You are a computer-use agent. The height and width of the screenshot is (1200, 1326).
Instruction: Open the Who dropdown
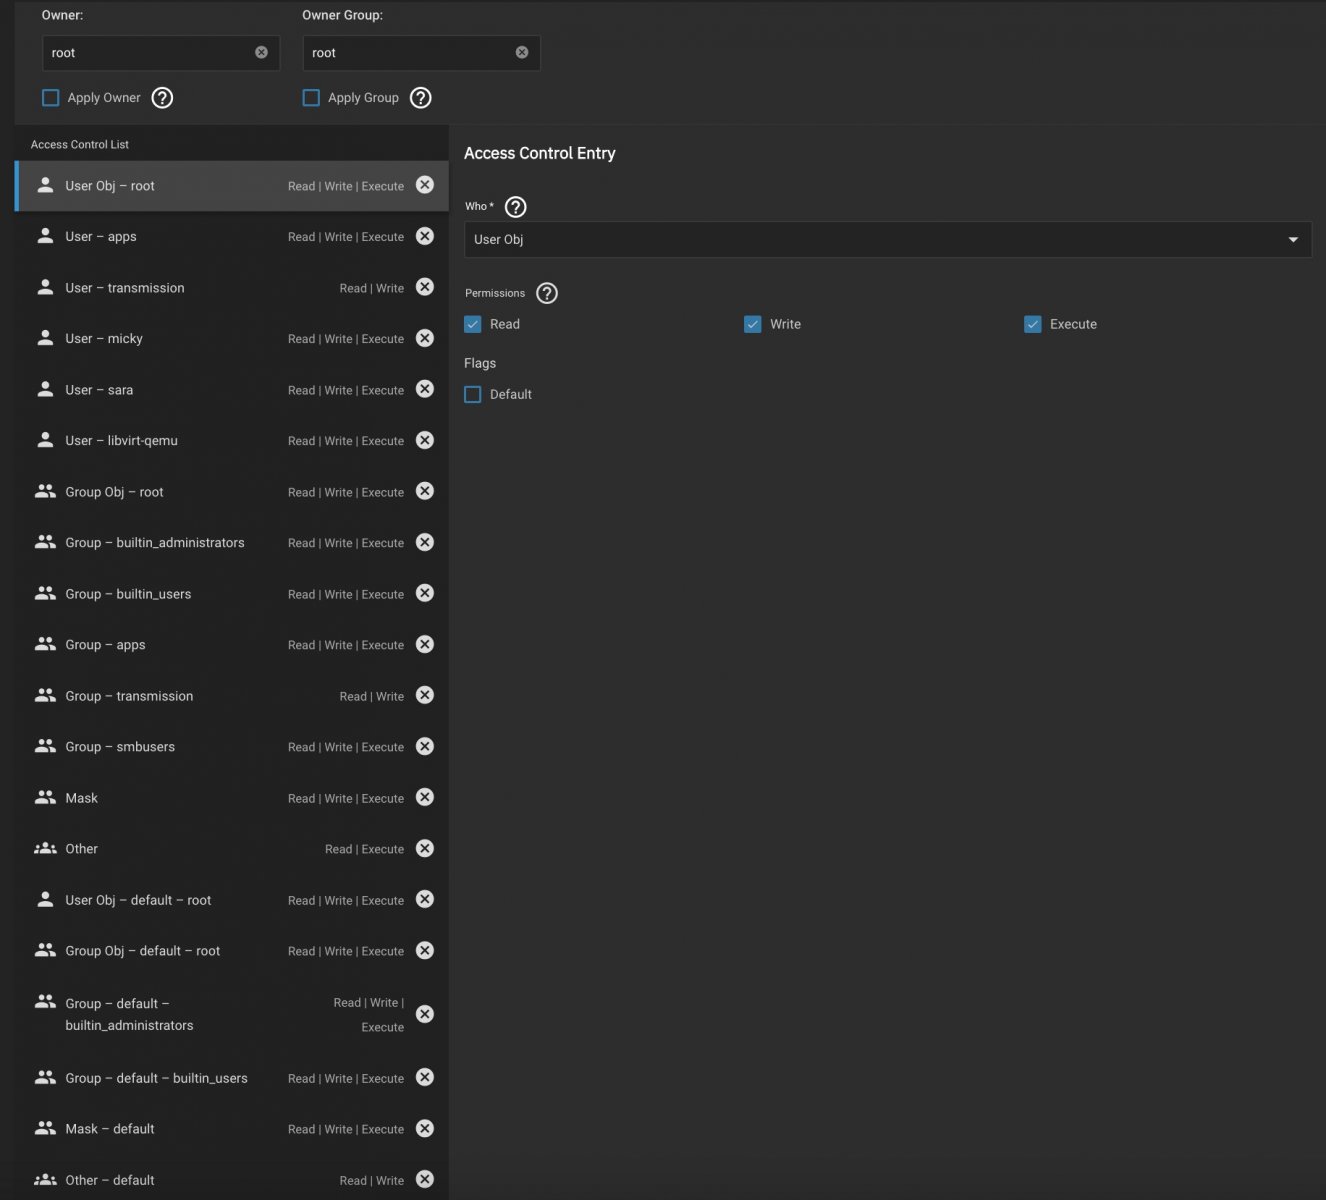887,240
